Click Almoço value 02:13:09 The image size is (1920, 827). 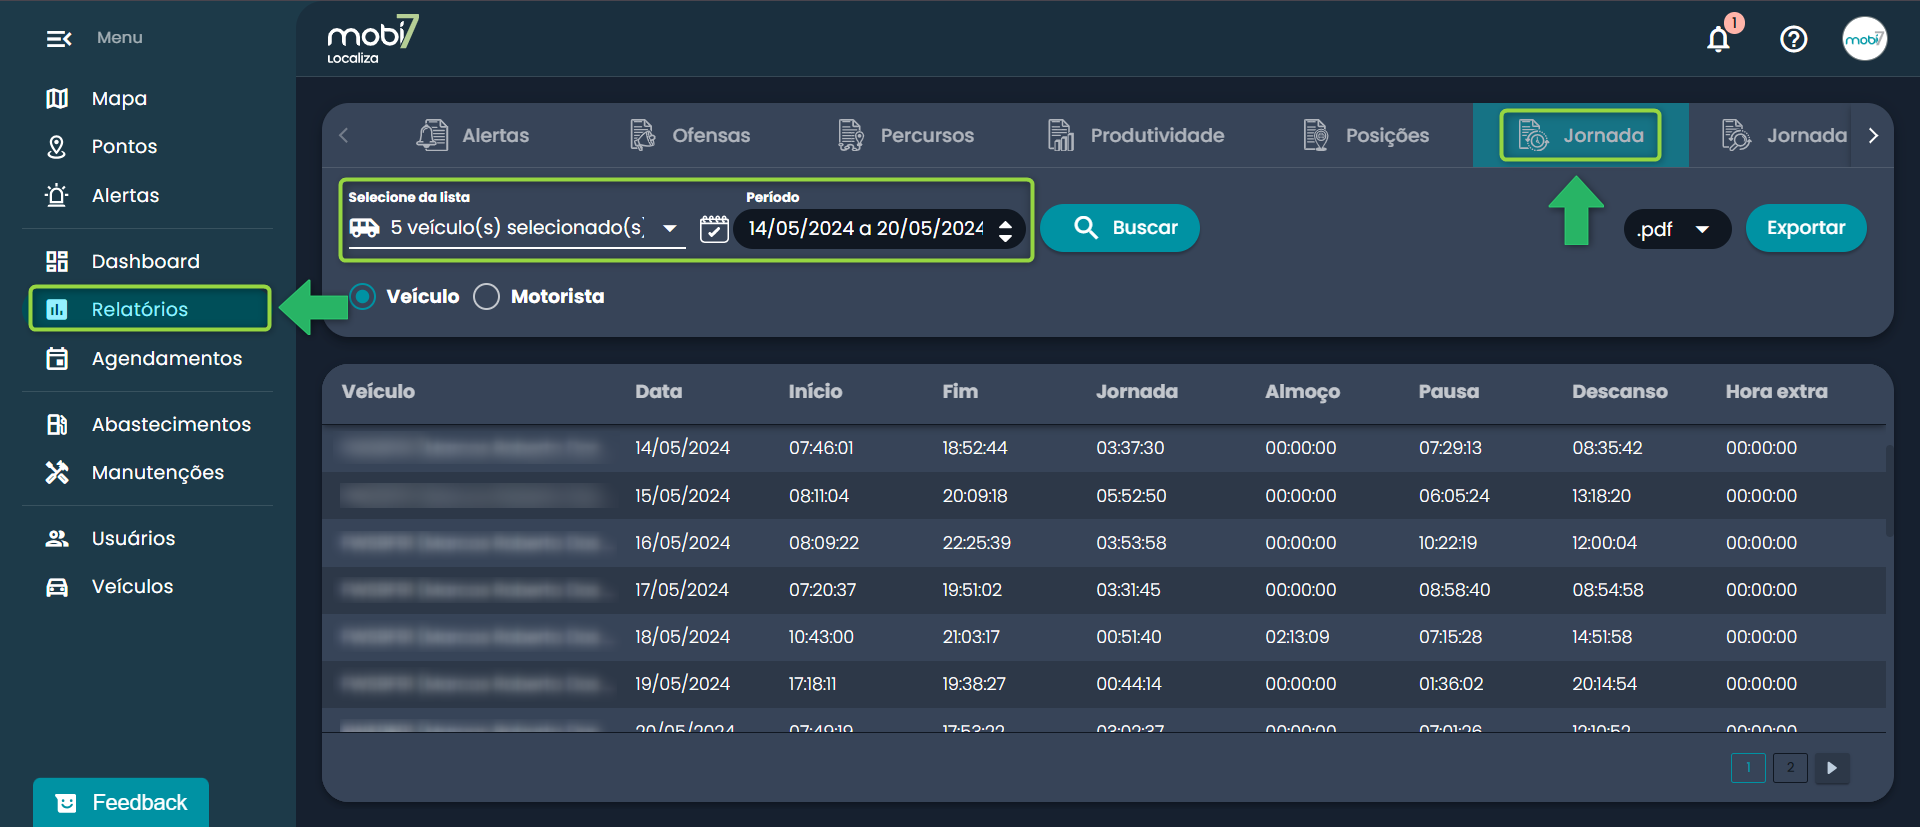(1297, 637)
